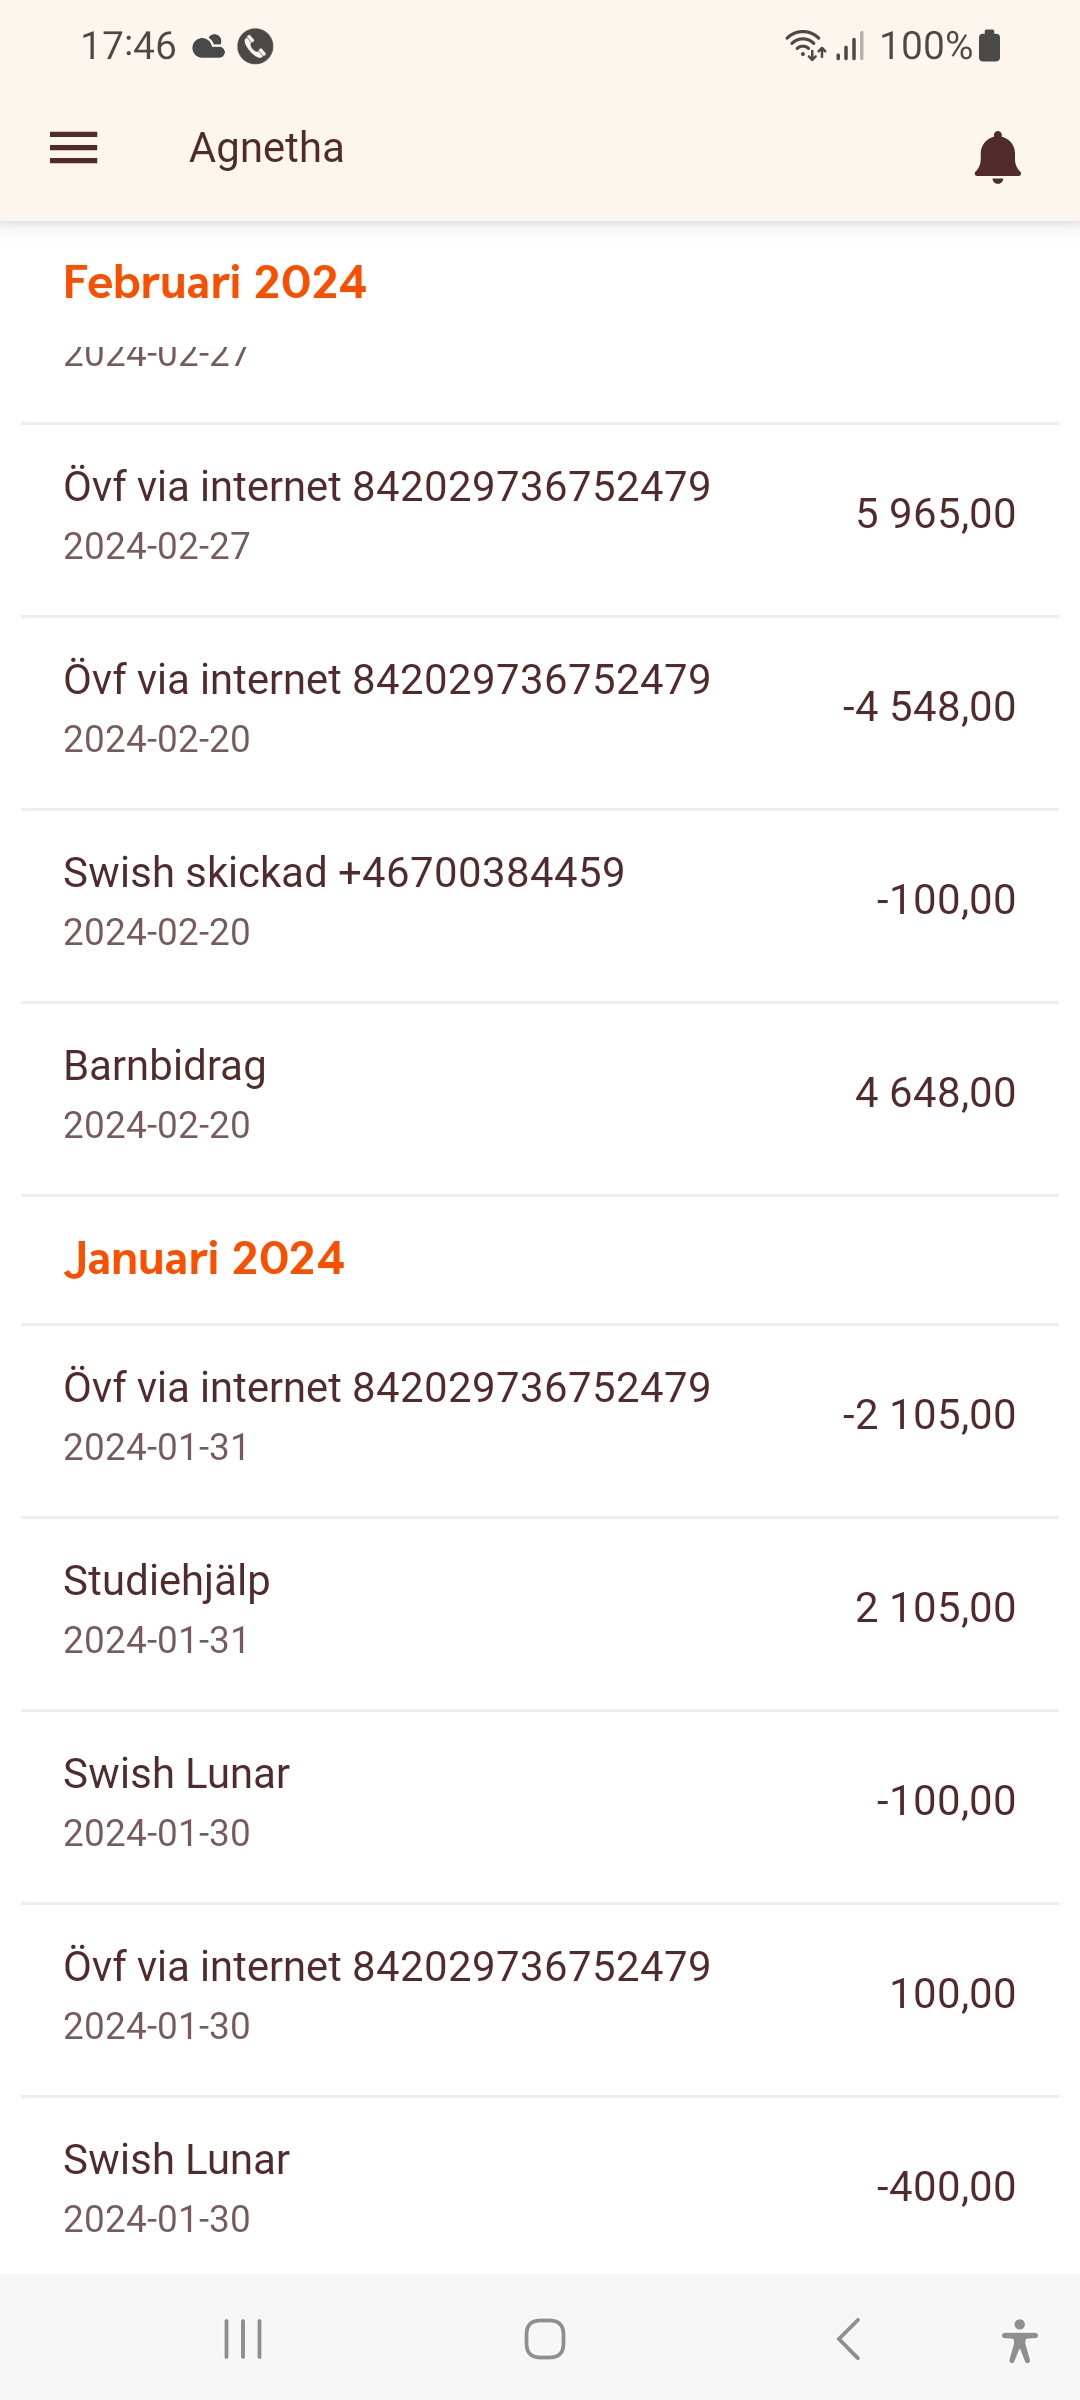Open the -2 105,00 transfer from 2024-01-31
This screenshot has height=2400, width=1080.
tap(540, 1416)
